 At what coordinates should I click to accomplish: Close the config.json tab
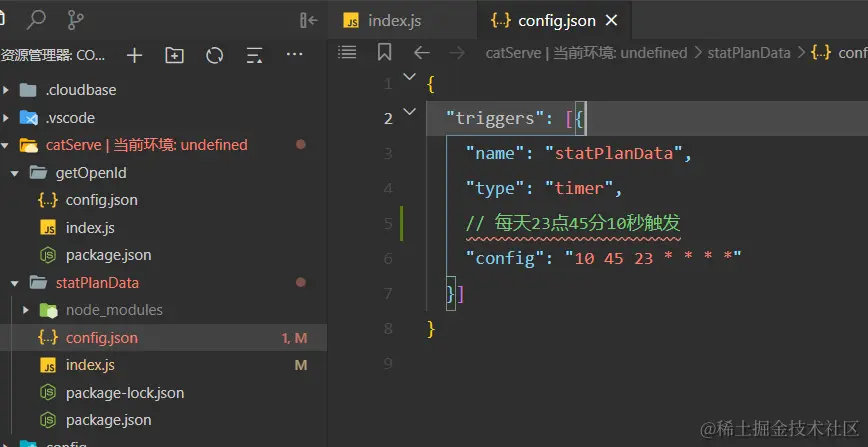(x=611, y=20)
